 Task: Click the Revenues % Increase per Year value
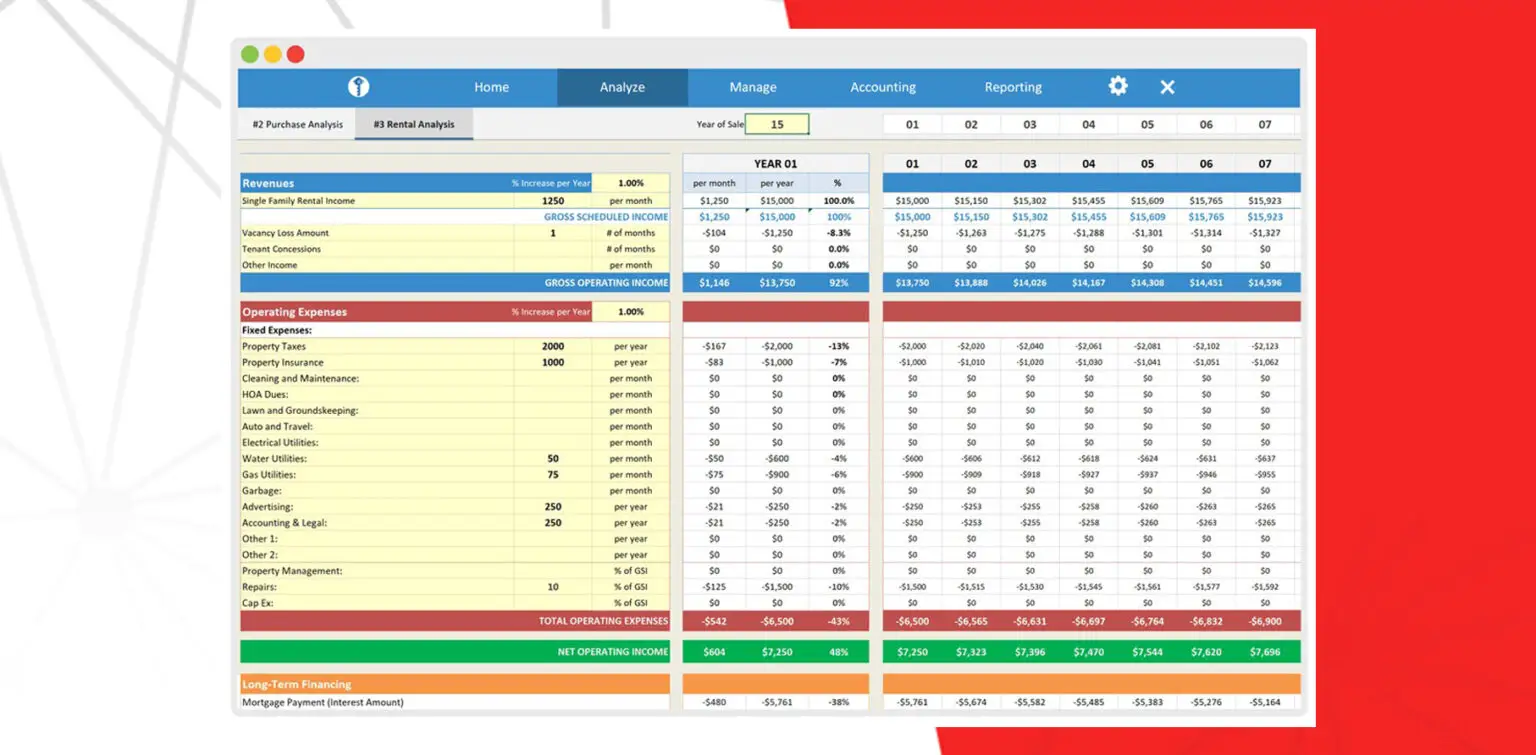click(631, 183)
